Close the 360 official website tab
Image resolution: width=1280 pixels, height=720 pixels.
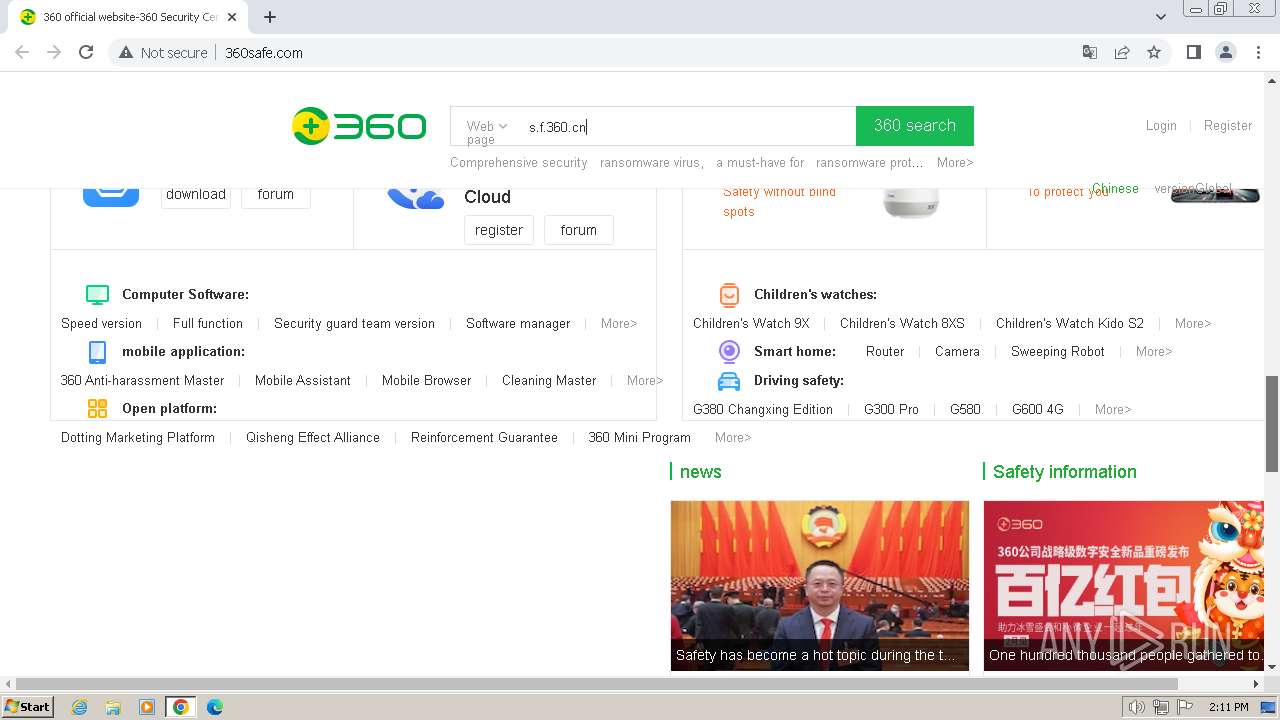[x=232, y=17]
